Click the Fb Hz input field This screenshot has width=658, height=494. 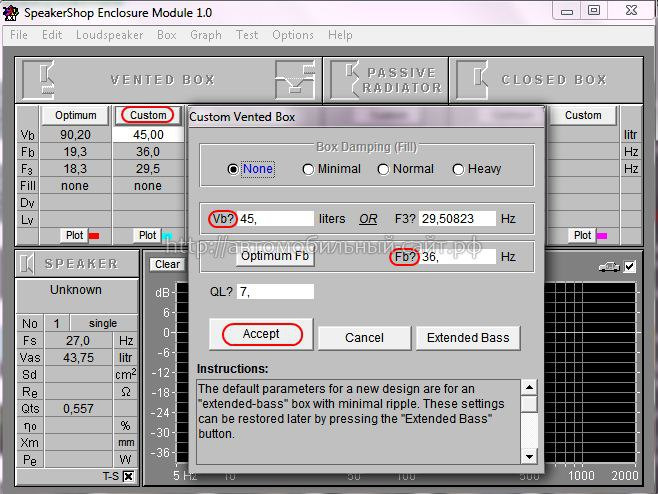coord(457,256)
